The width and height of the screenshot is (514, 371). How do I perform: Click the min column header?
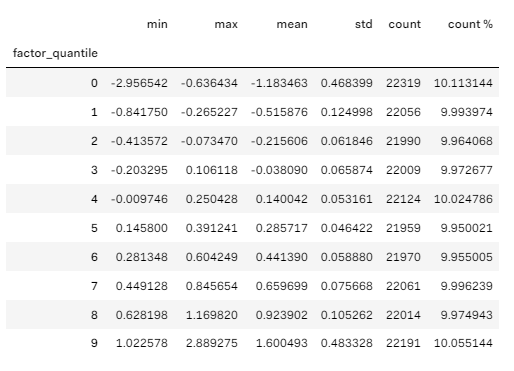click(157, 24)
